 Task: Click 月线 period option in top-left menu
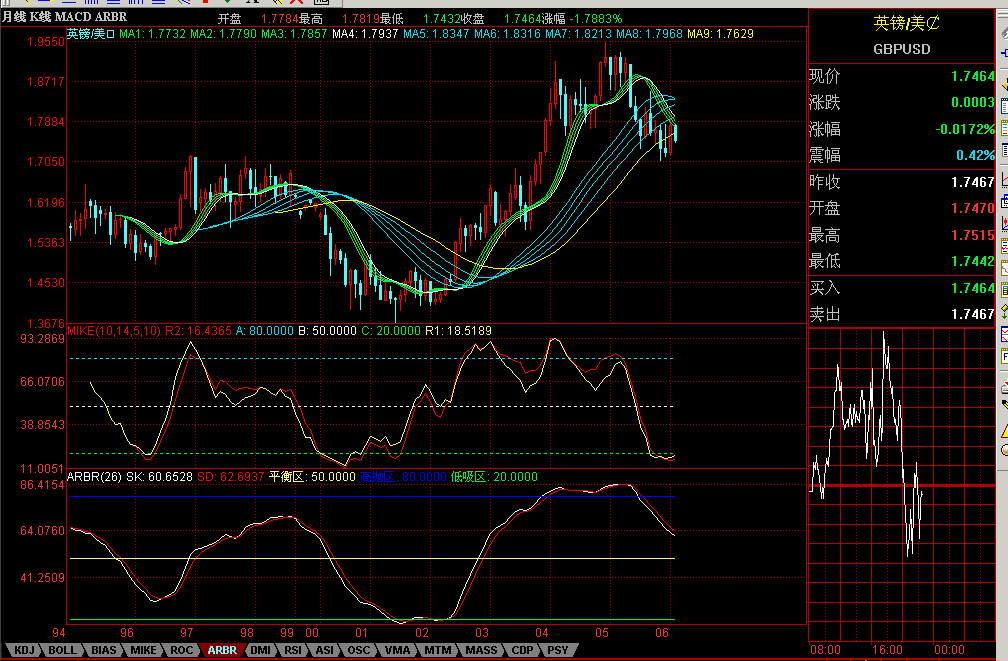coord(14,17)
